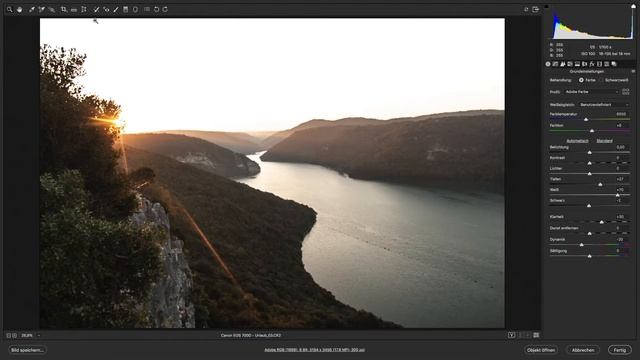The image size is (640, 360).
Task: Click the Dynamik slider handle
Action: 582,244
